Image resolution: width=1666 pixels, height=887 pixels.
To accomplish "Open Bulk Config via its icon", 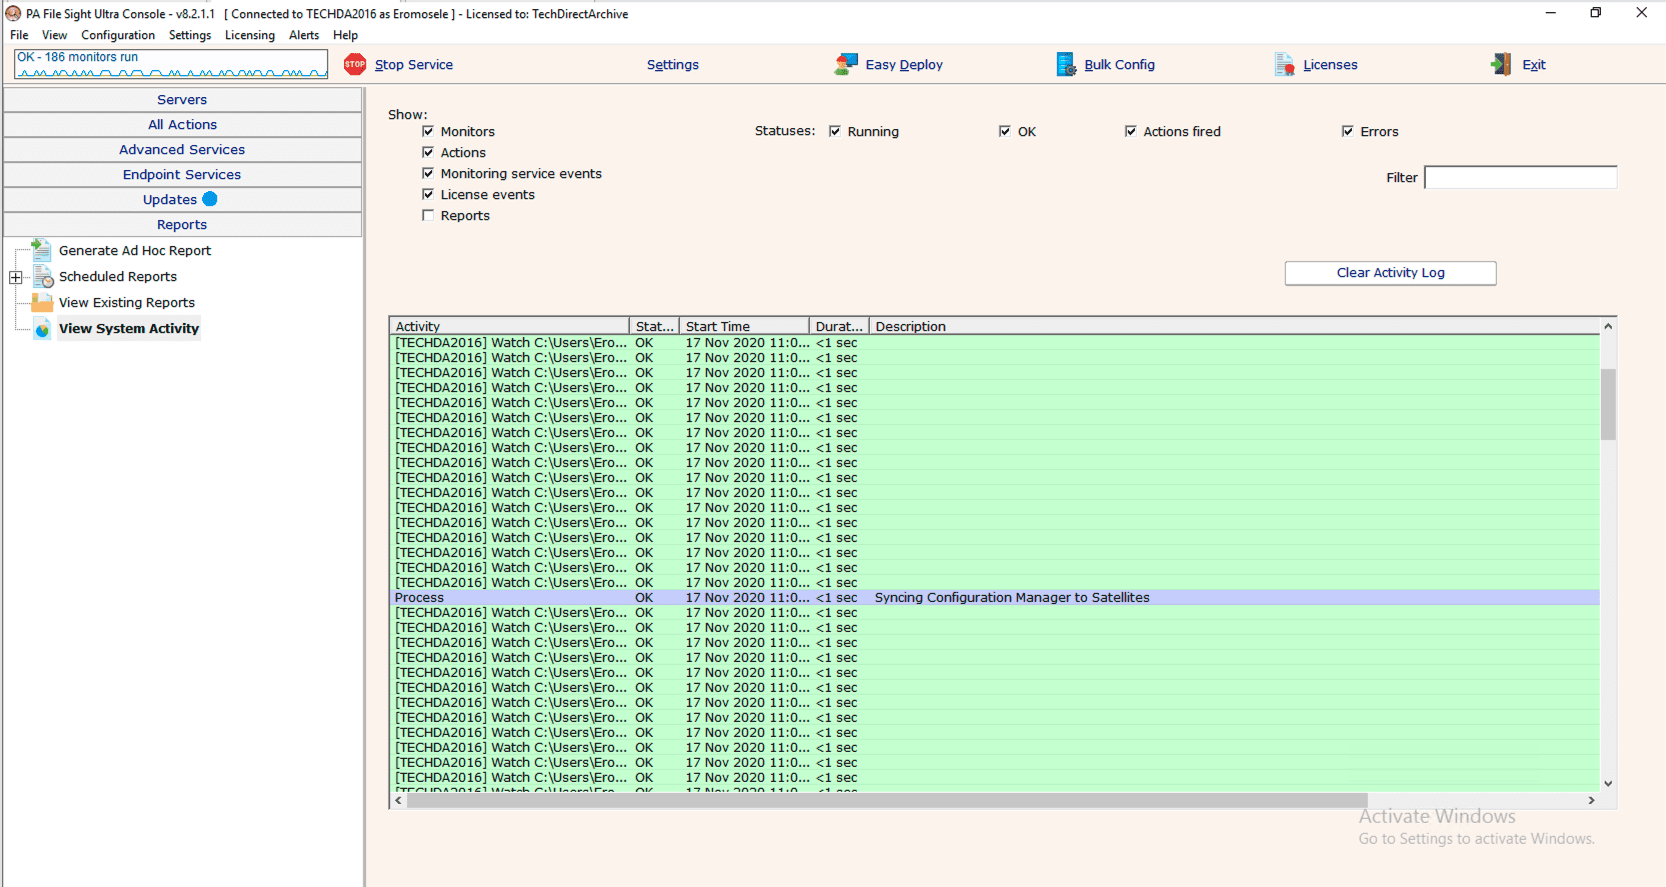I will (x=1066, y=64).
